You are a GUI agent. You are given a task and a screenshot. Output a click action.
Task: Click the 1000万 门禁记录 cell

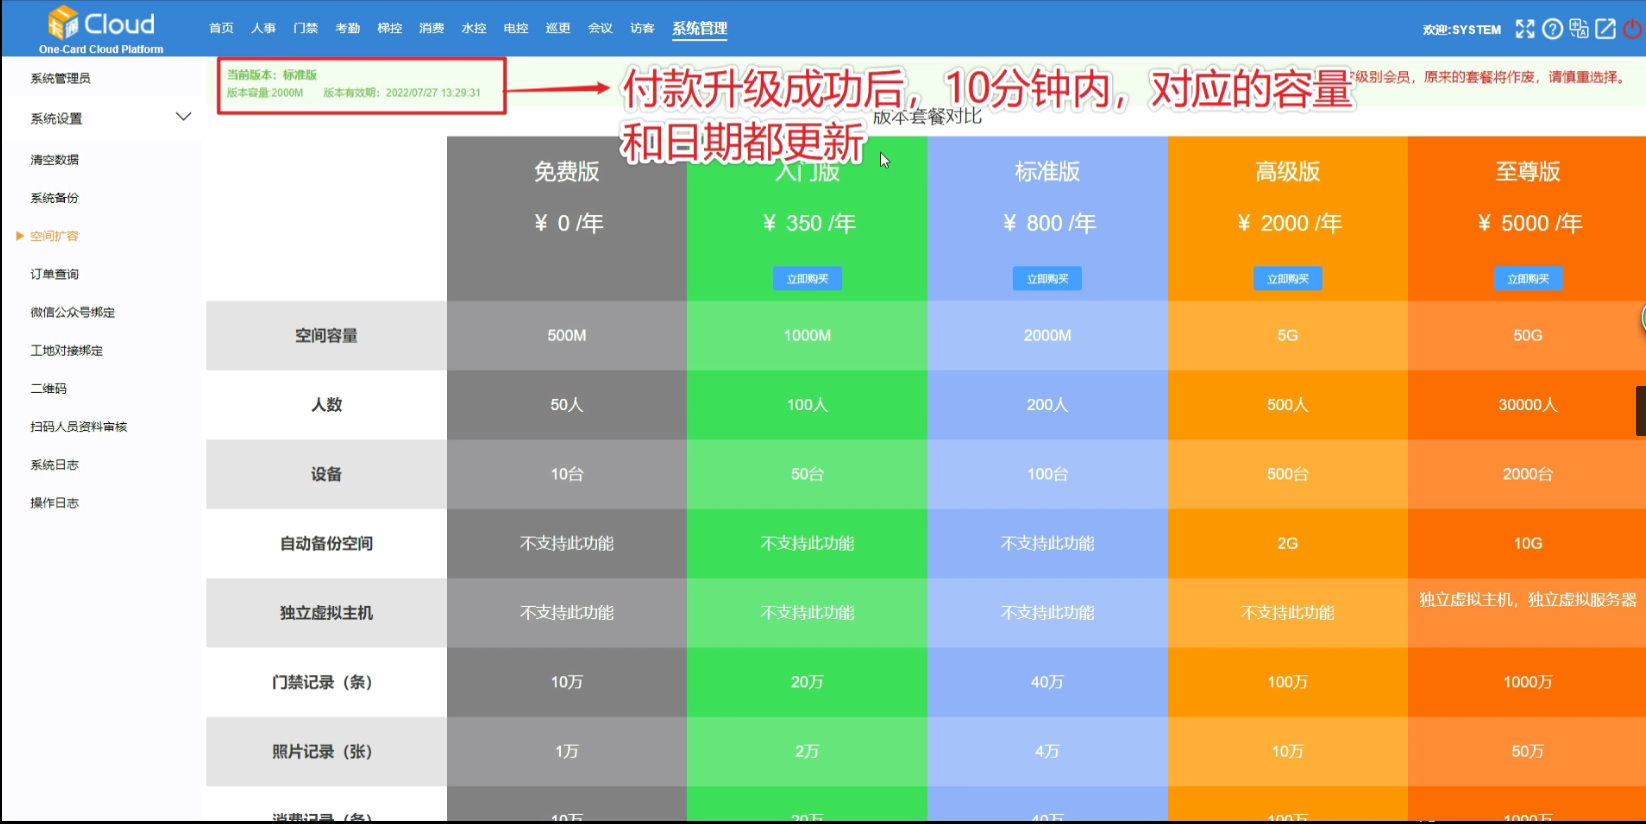tap(1528, 682)
